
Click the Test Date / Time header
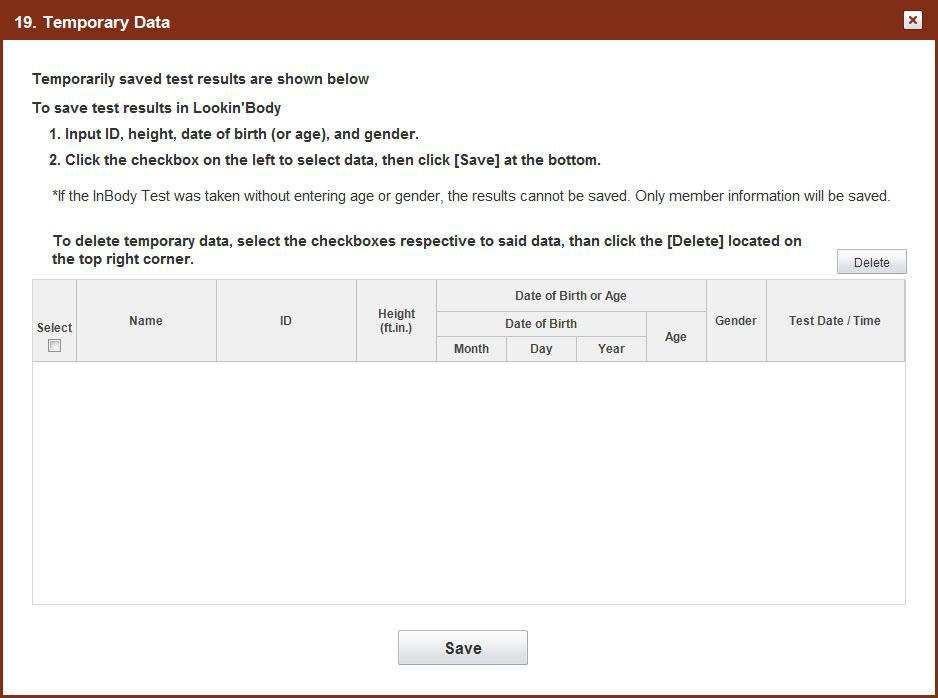835,321
